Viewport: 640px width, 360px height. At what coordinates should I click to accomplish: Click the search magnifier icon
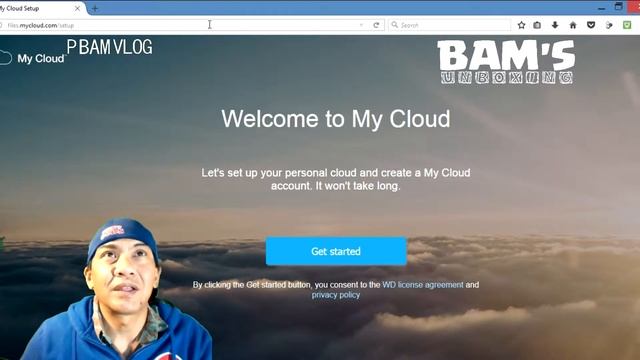point(395,25)
